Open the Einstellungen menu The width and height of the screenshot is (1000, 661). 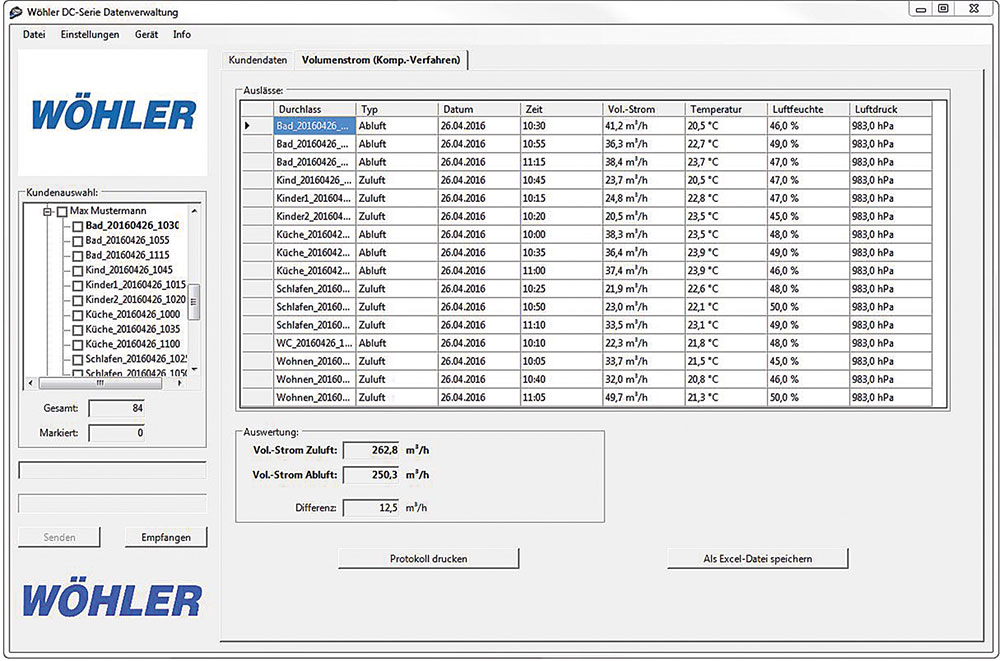point(90,34)
